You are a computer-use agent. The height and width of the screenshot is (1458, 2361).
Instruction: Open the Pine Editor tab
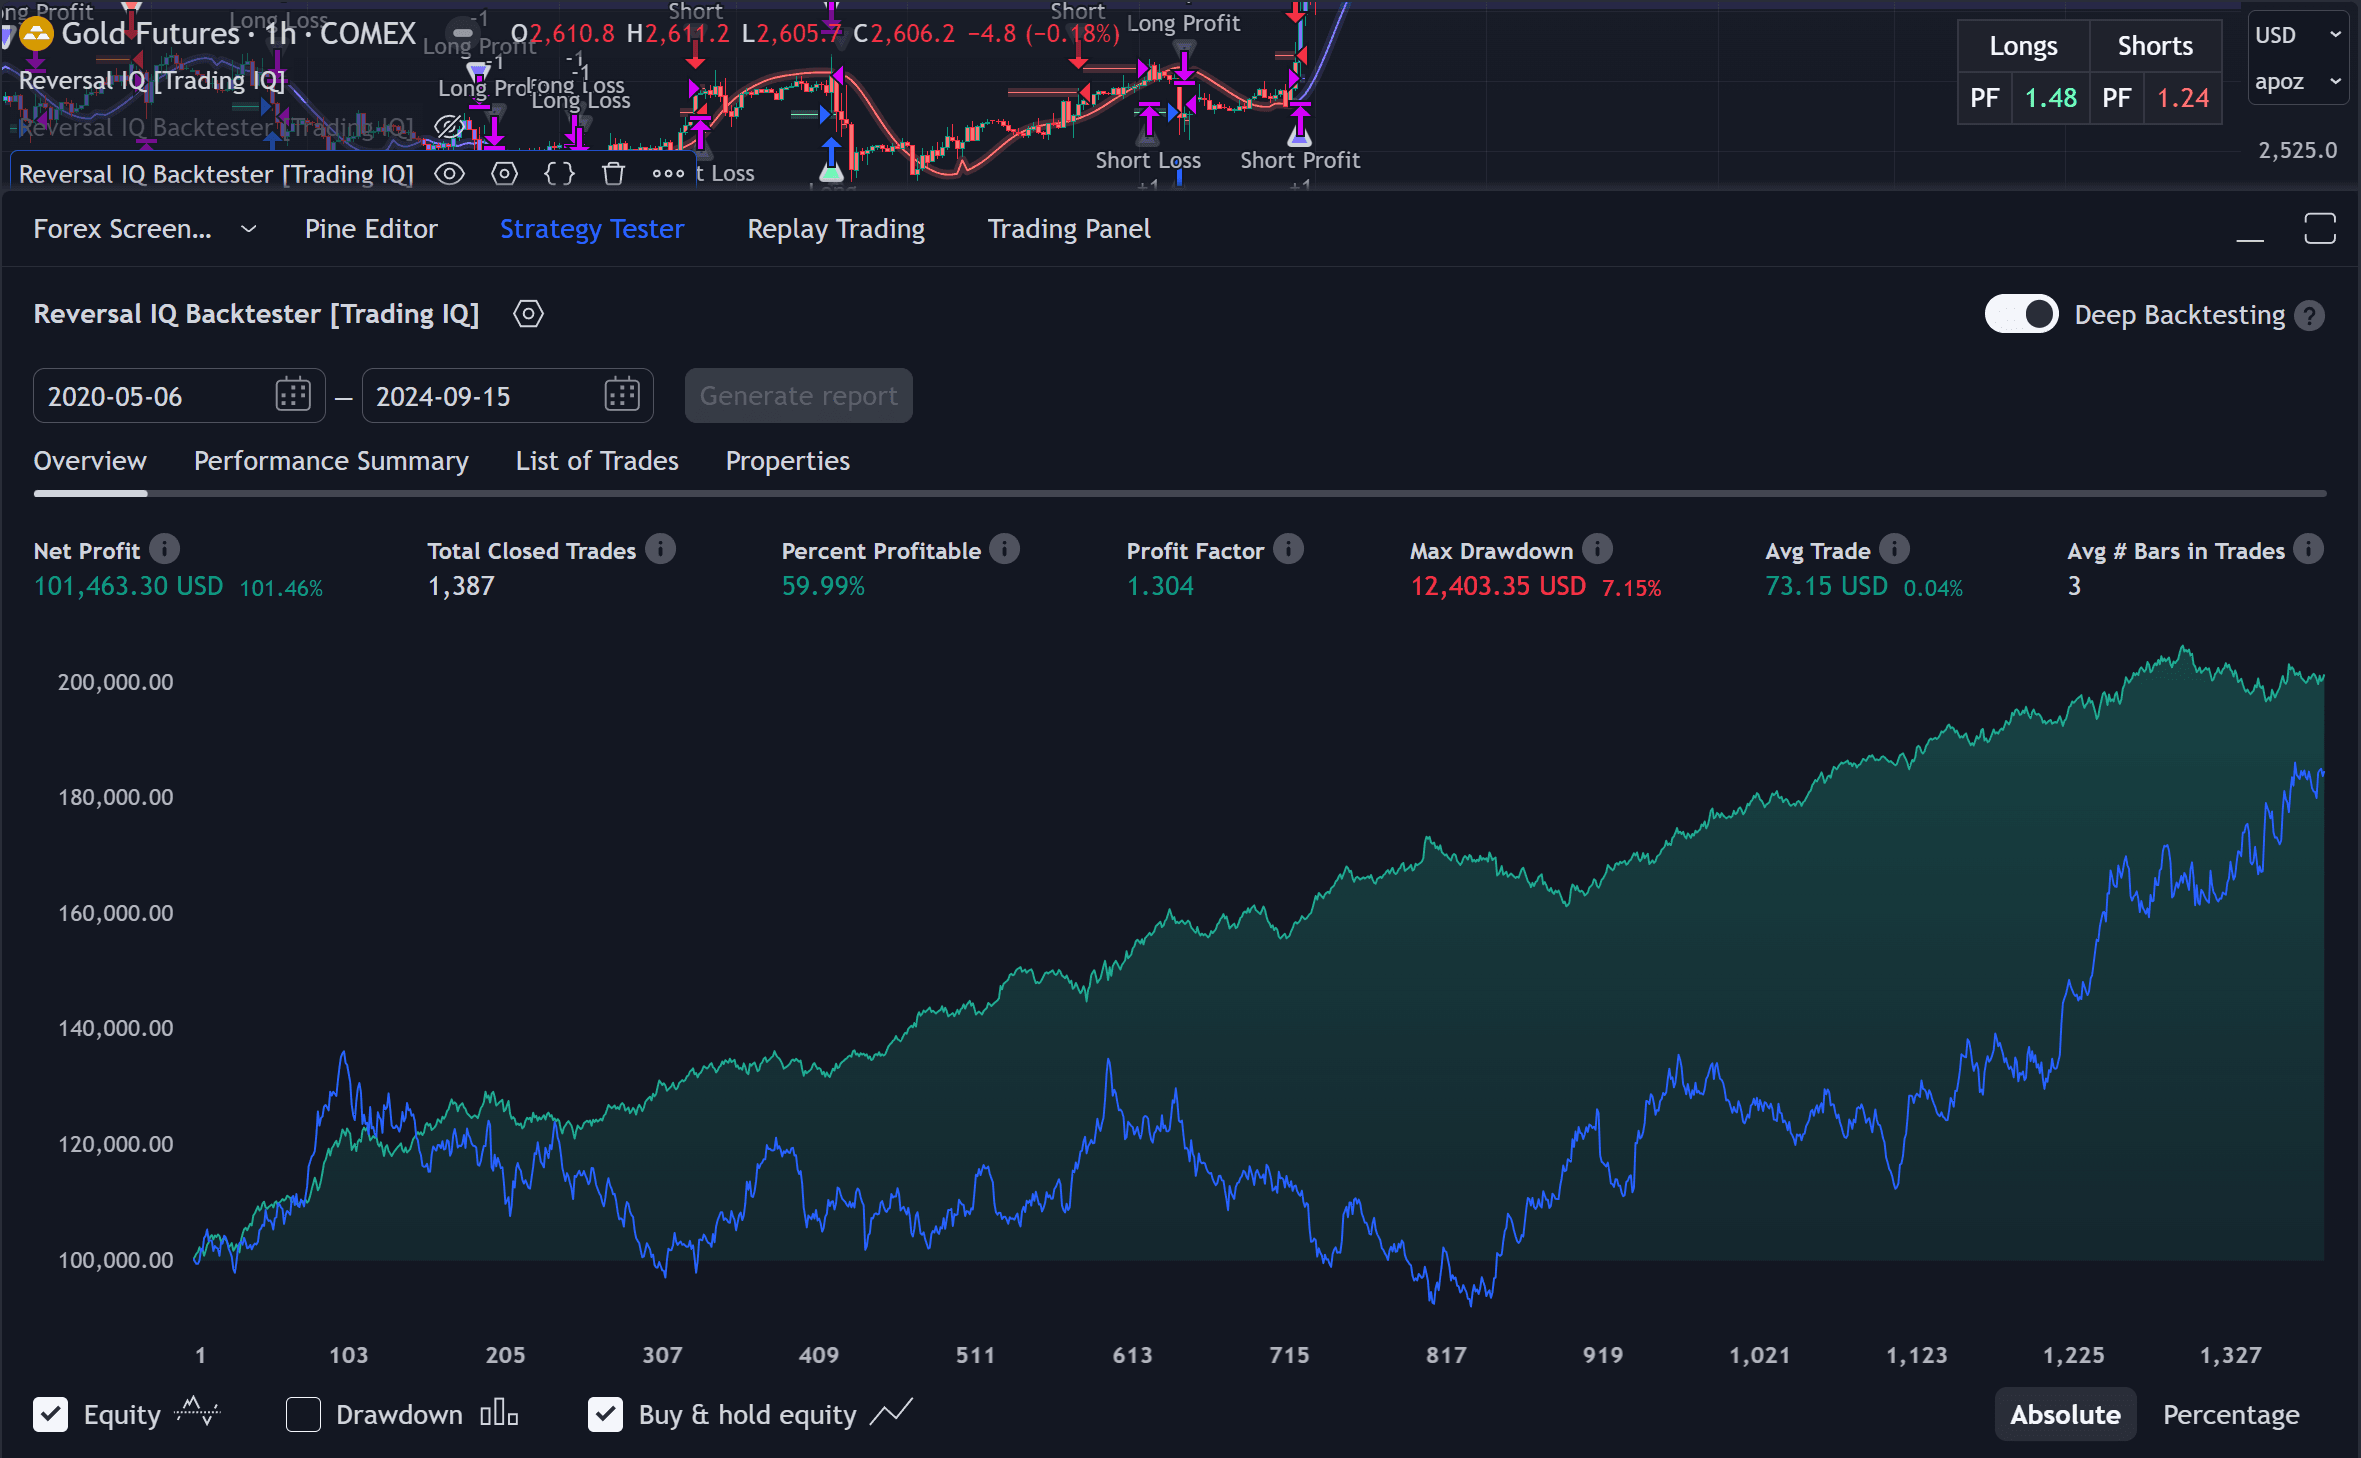pos(371,229)
